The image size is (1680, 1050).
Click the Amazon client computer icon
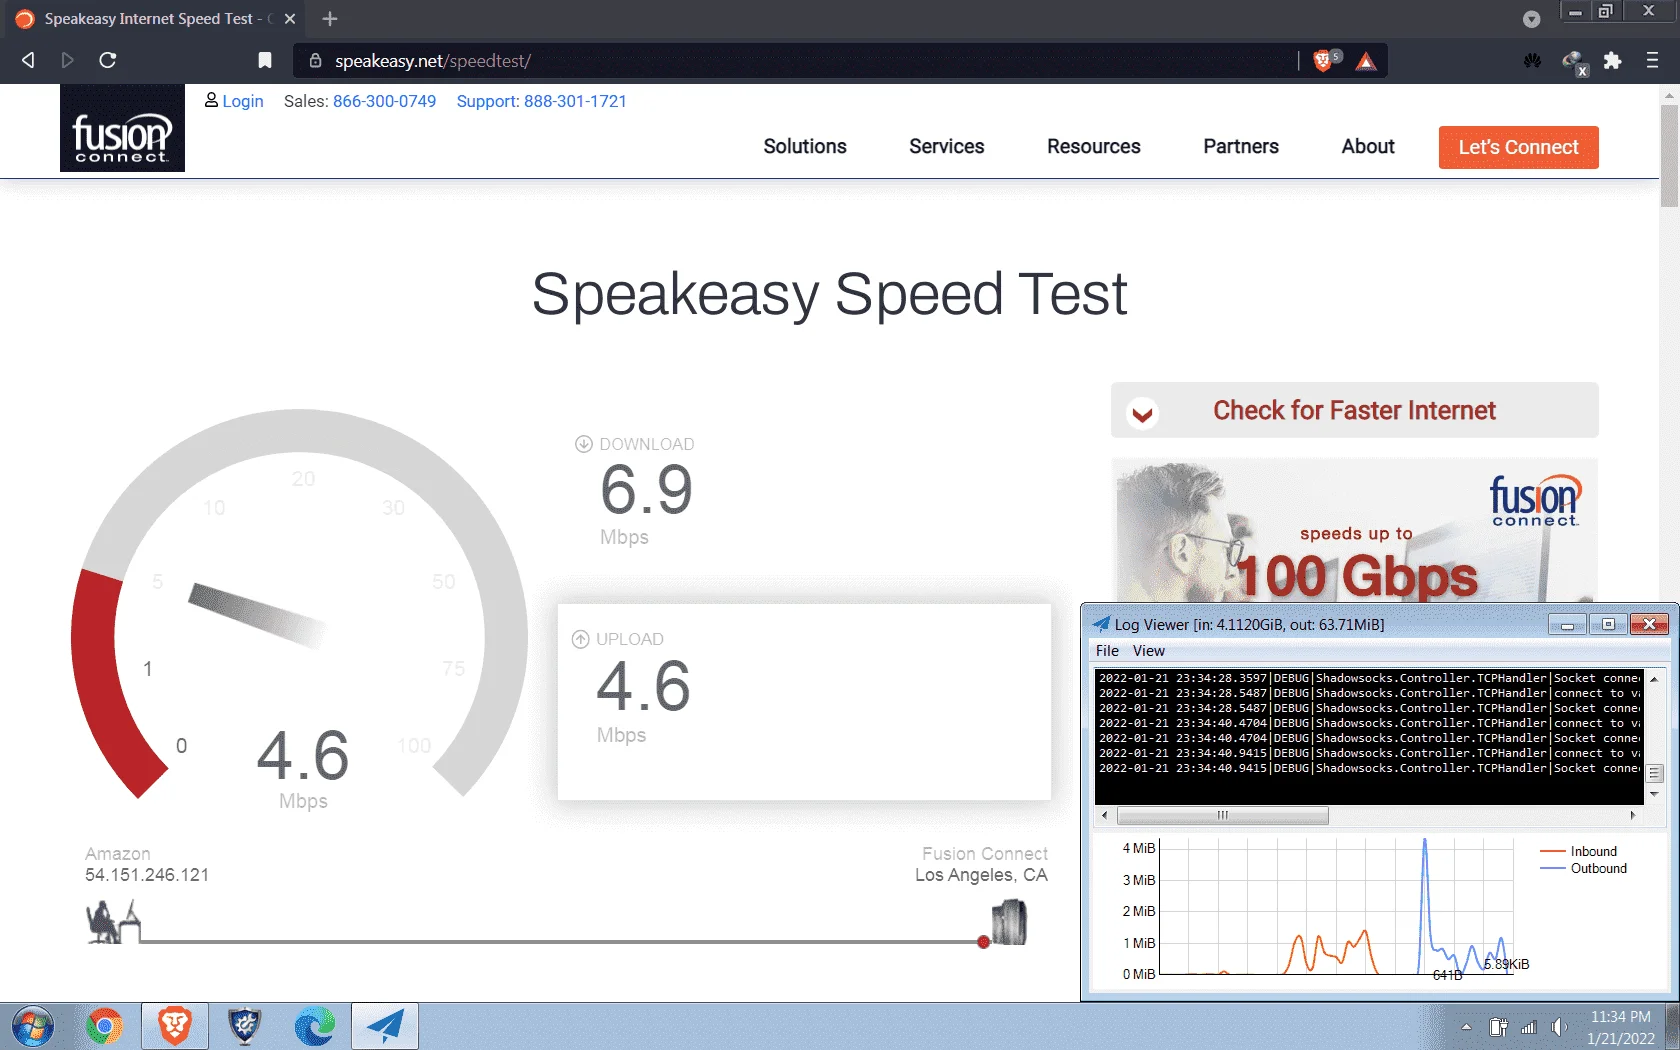coord(112,922)
